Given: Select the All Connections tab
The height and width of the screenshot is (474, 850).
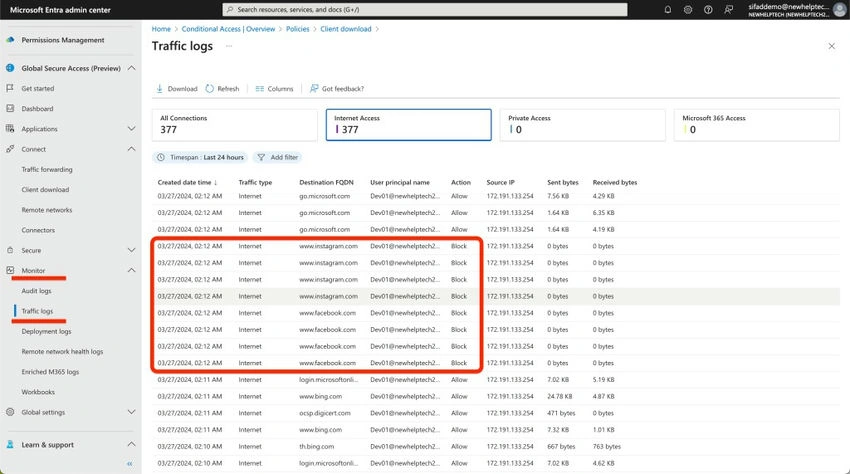Looking at the screenshot, I should 235,125.
